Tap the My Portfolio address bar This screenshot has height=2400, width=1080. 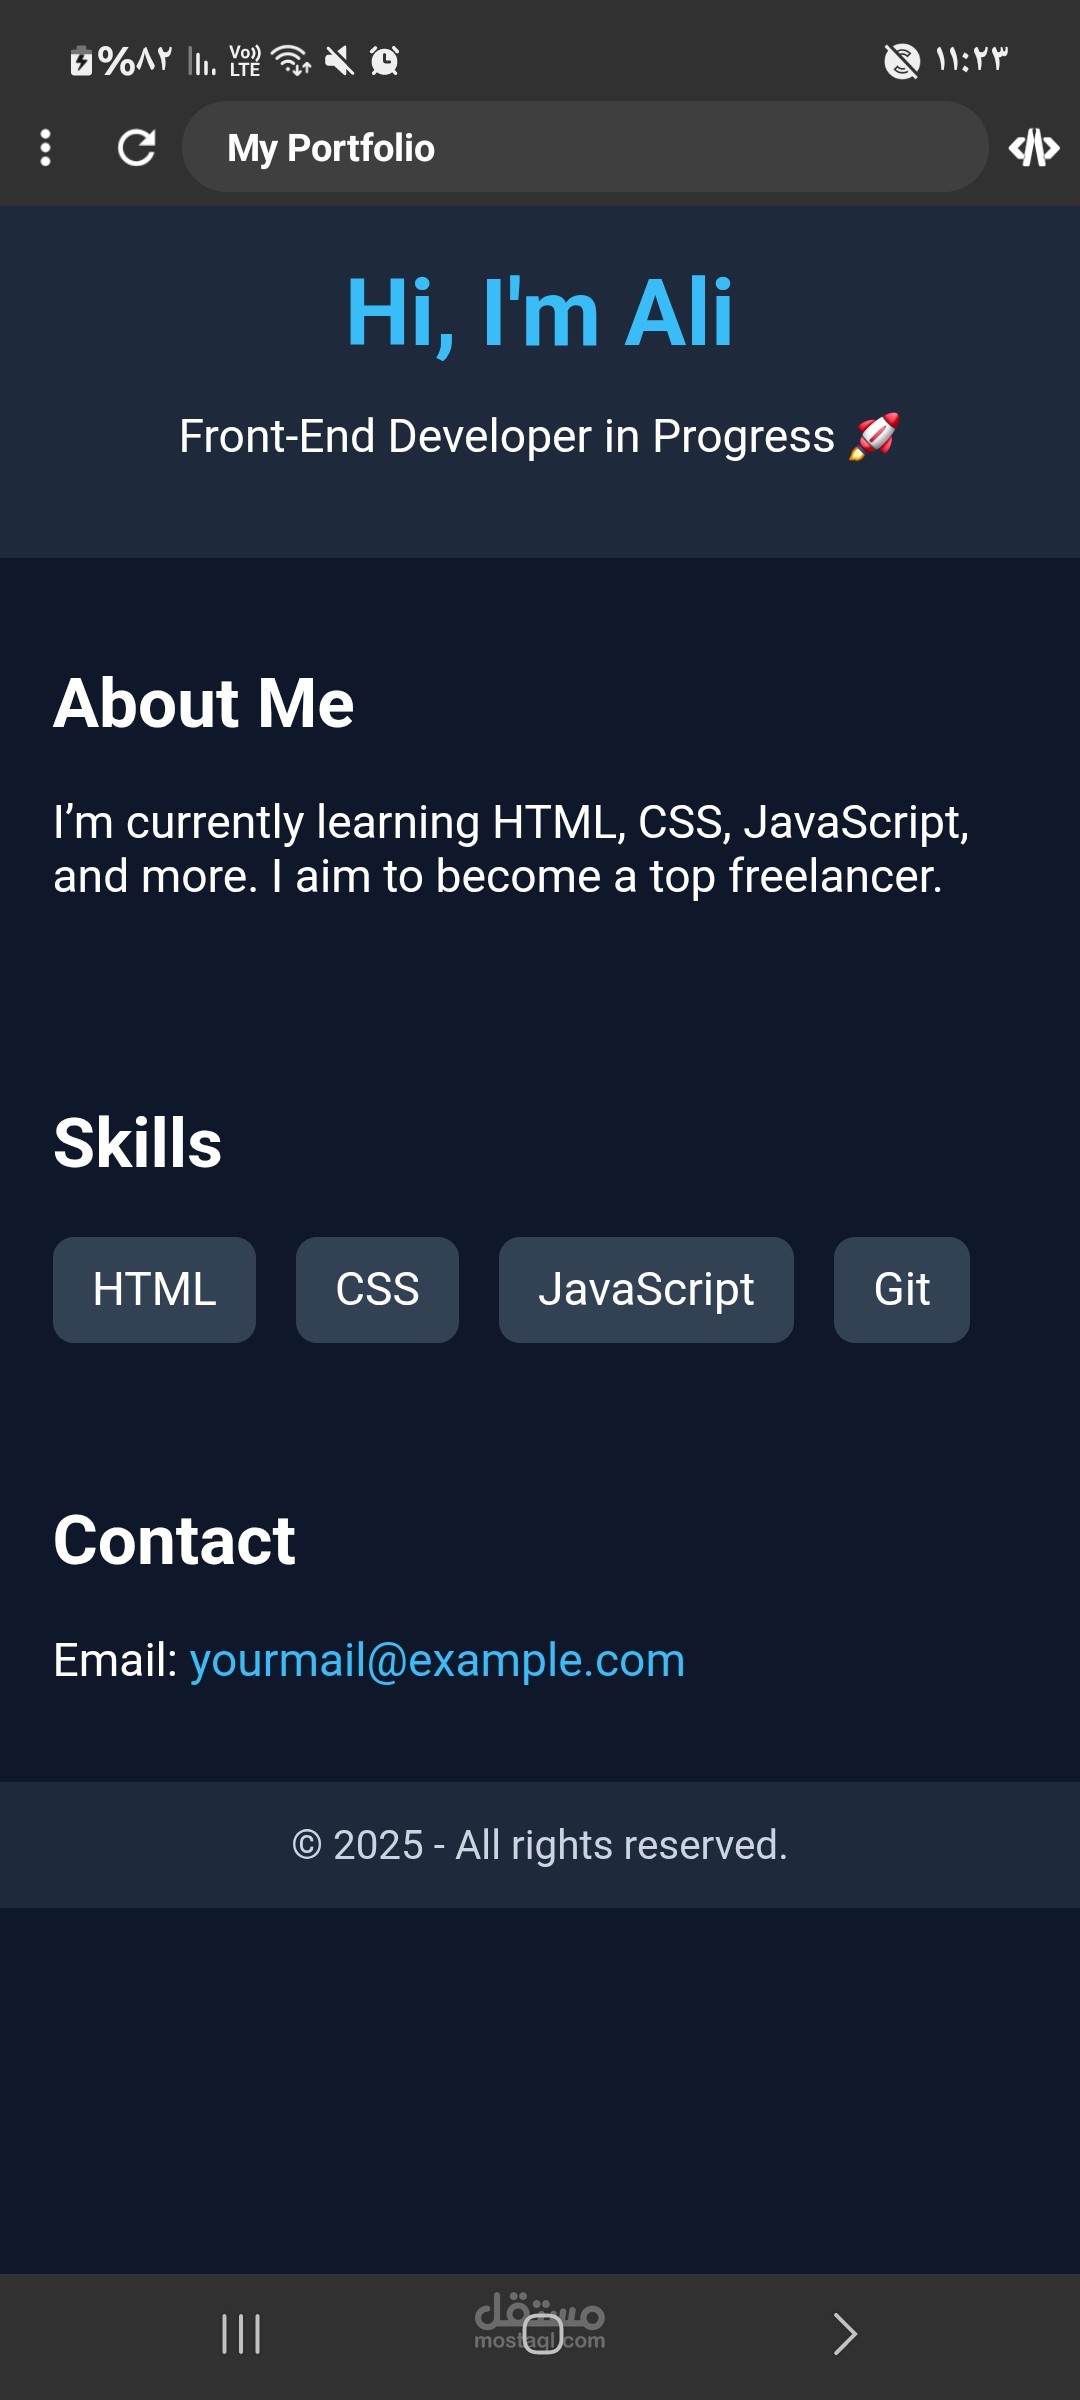click(585, 147)
